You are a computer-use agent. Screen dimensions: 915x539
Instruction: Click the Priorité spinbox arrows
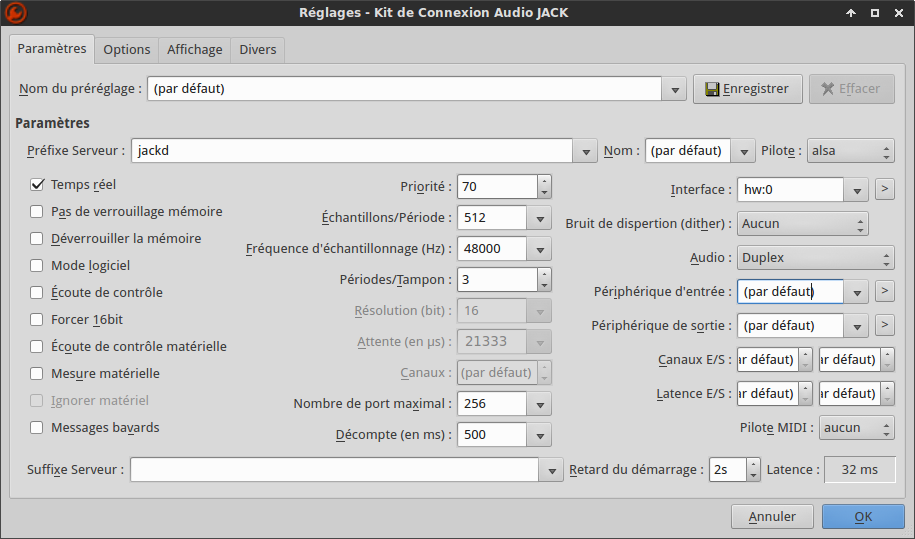click(x=544, y=187)
